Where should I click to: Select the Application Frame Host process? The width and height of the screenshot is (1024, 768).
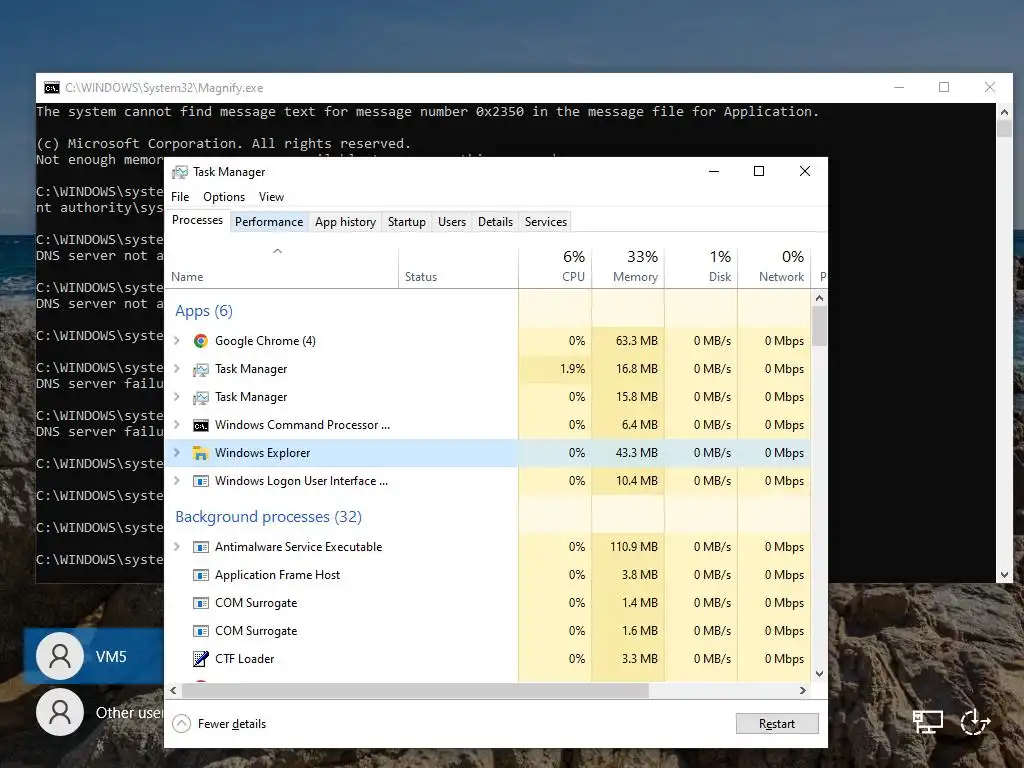[x=488, y=575]
